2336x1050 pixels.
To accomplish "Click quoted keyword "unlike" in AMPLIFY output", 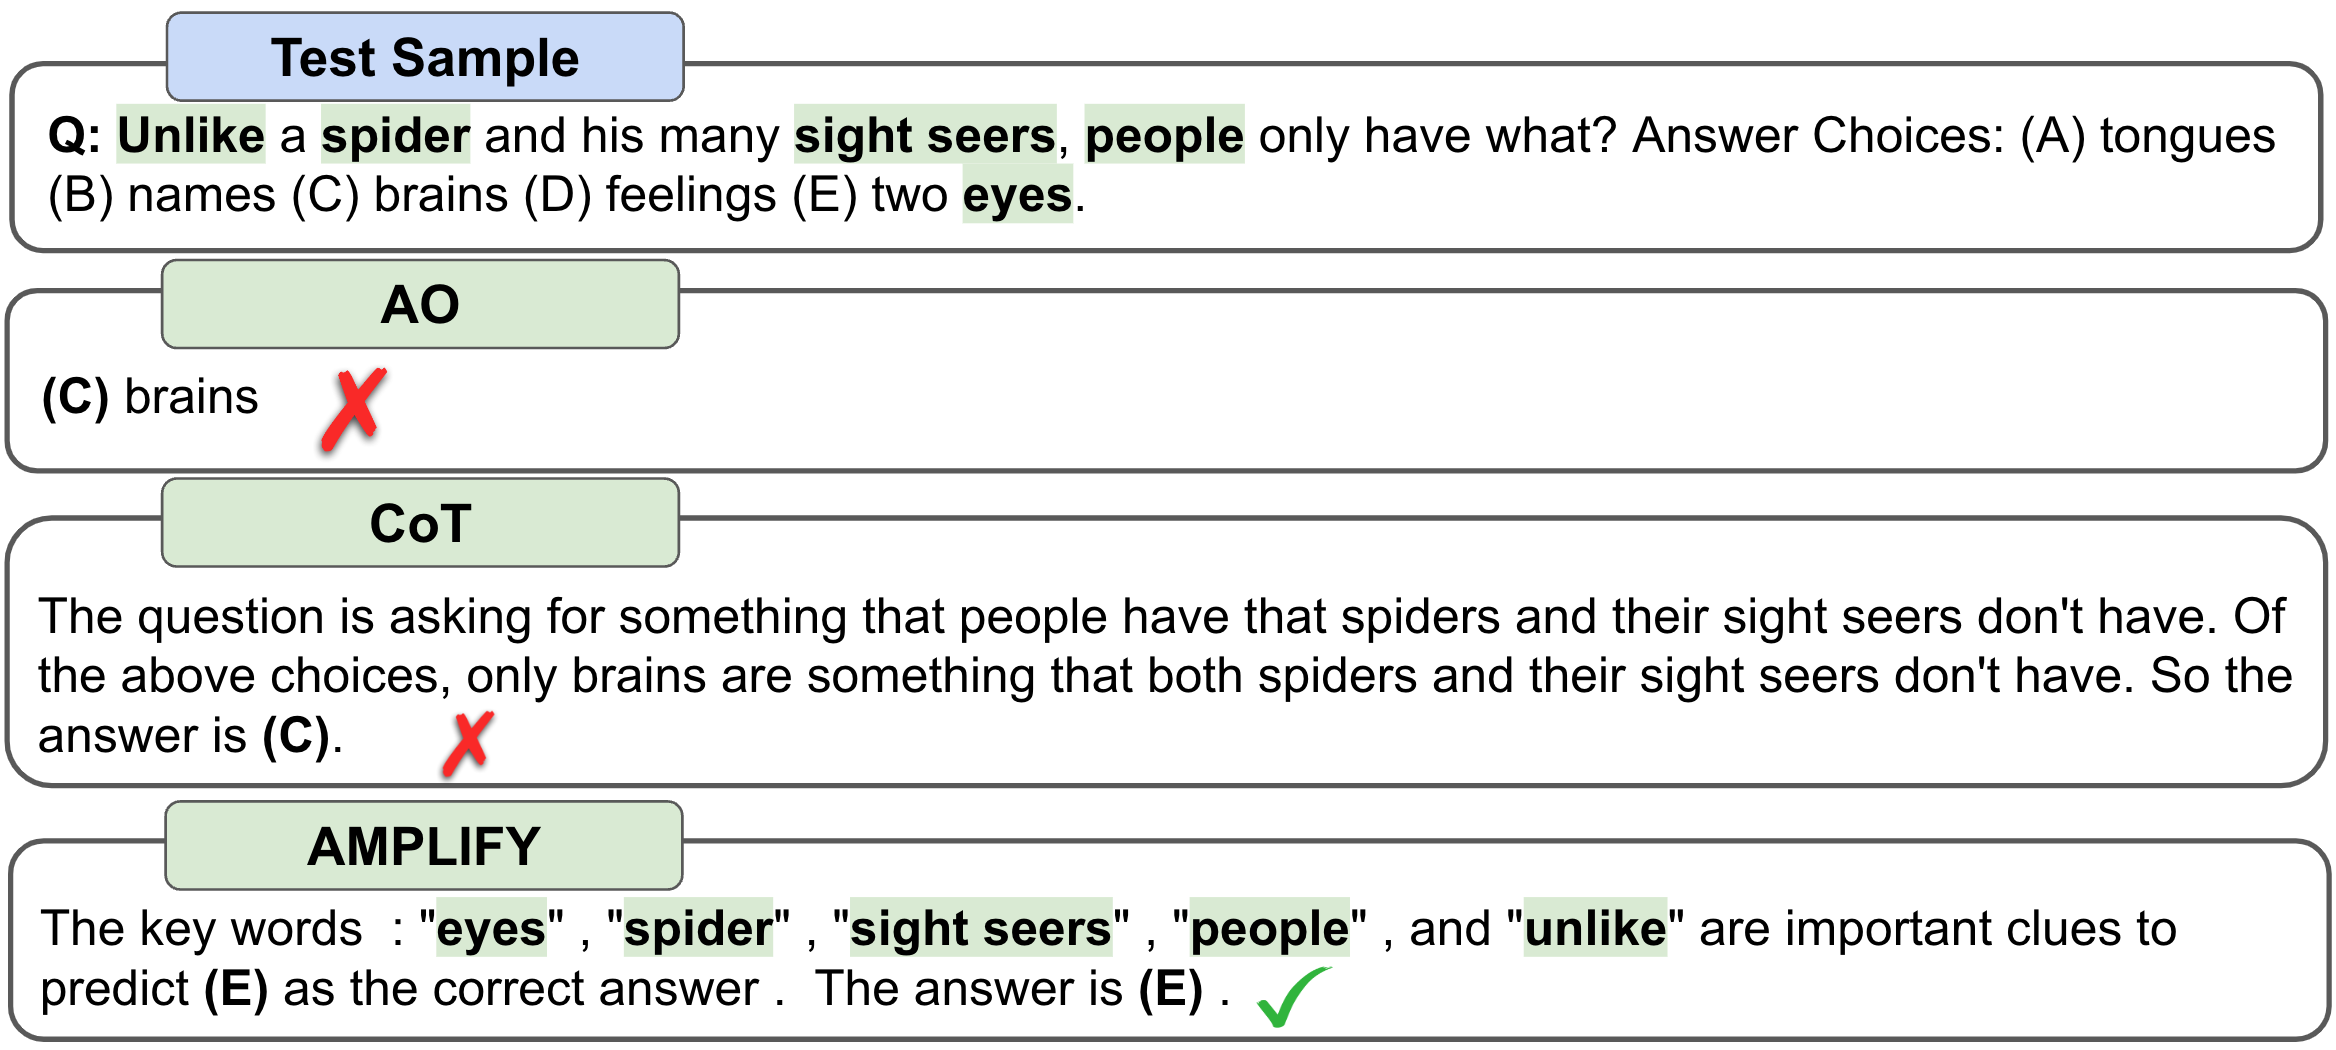I will click(1595, 929).
